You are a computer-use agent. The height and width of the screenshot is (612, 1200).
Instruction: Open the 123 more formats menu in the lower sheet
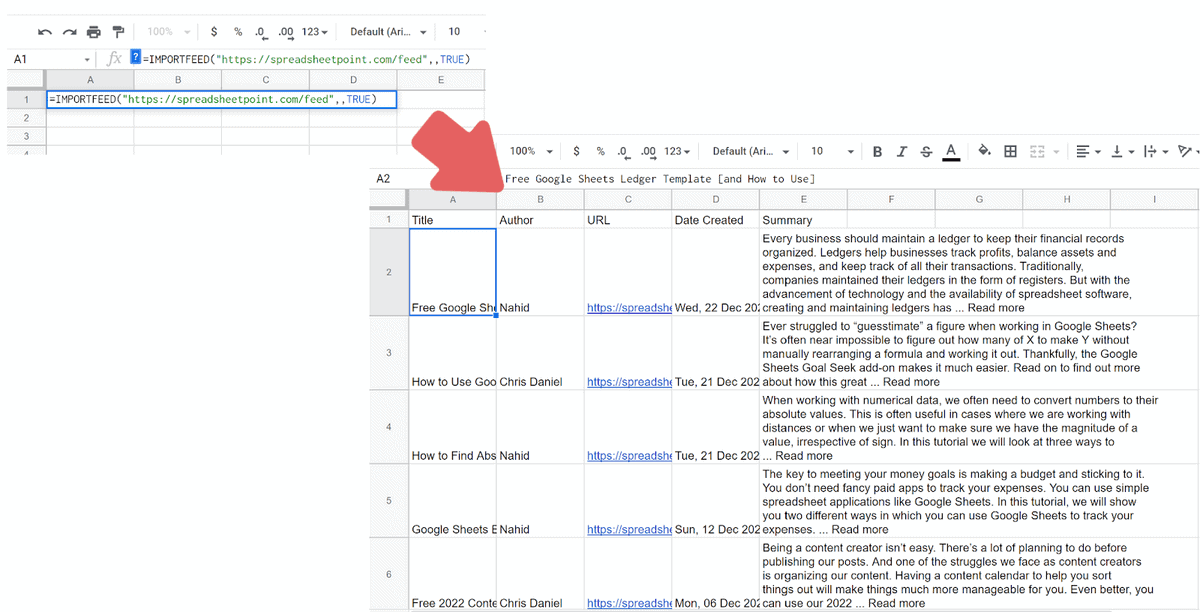[677, 151]
